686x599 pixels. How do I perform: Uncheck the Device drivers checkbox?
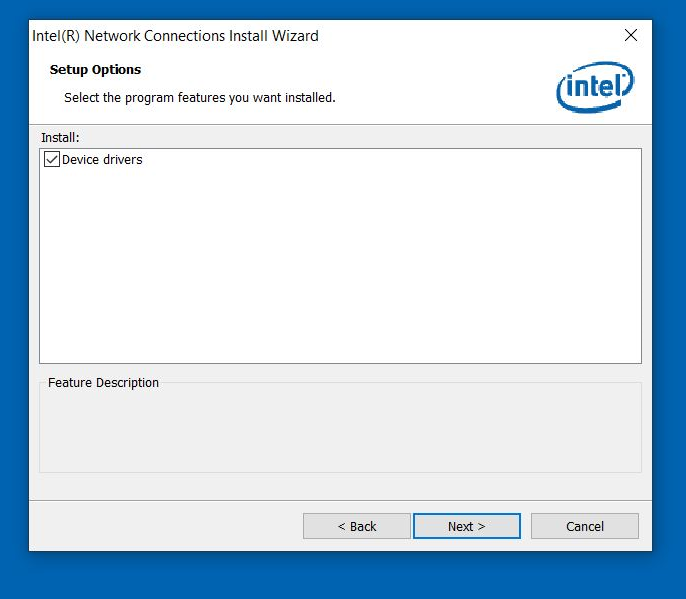pyautogui.click(x=52, y=160)
